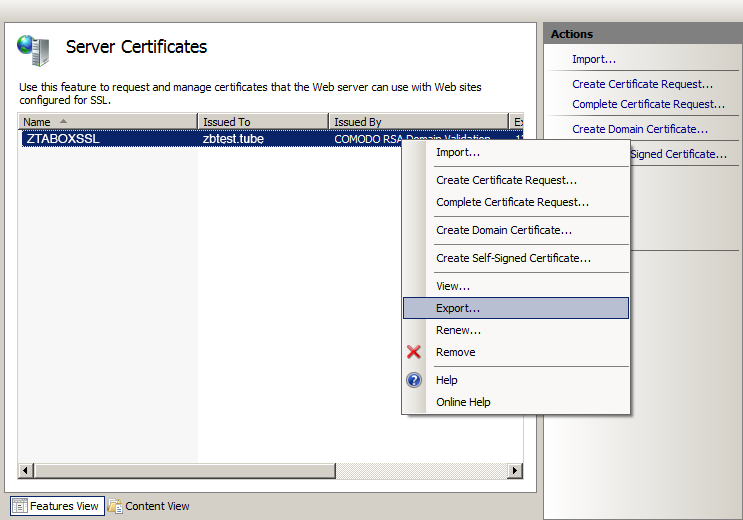Click Create Domain Certificate... in Actions pane
Screen dimensions: 743x520
coord(640,129)
